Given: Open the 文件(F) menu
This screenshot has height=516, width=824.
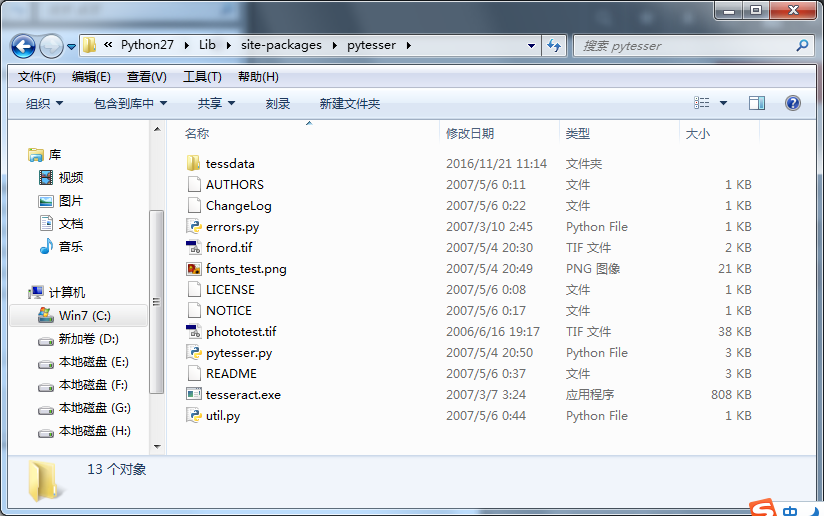Looking at the screenshot, I should (36, 77).
